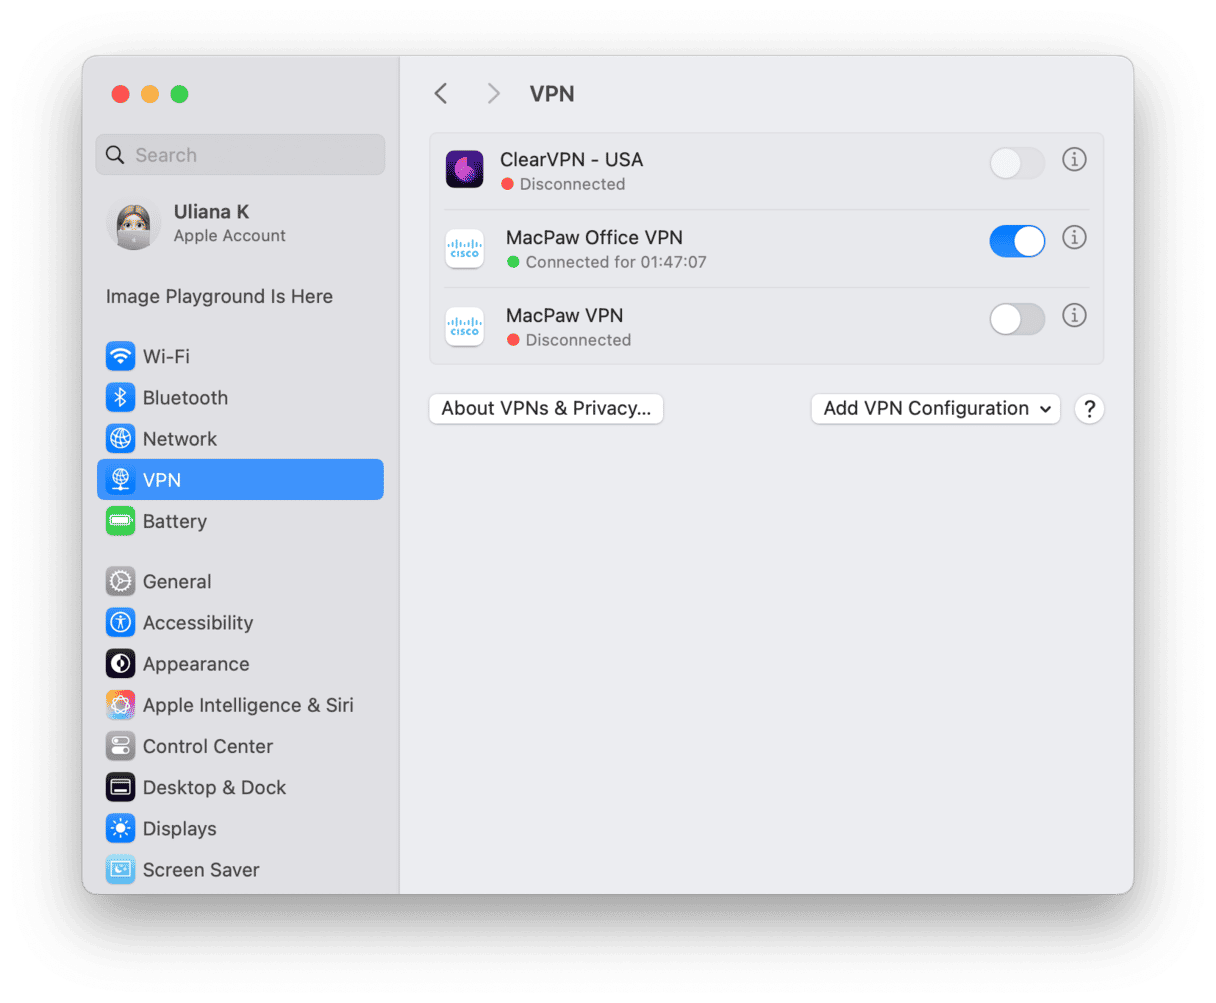
Task: Click MacPaw Office VPN name text
Action: [594, 237]
